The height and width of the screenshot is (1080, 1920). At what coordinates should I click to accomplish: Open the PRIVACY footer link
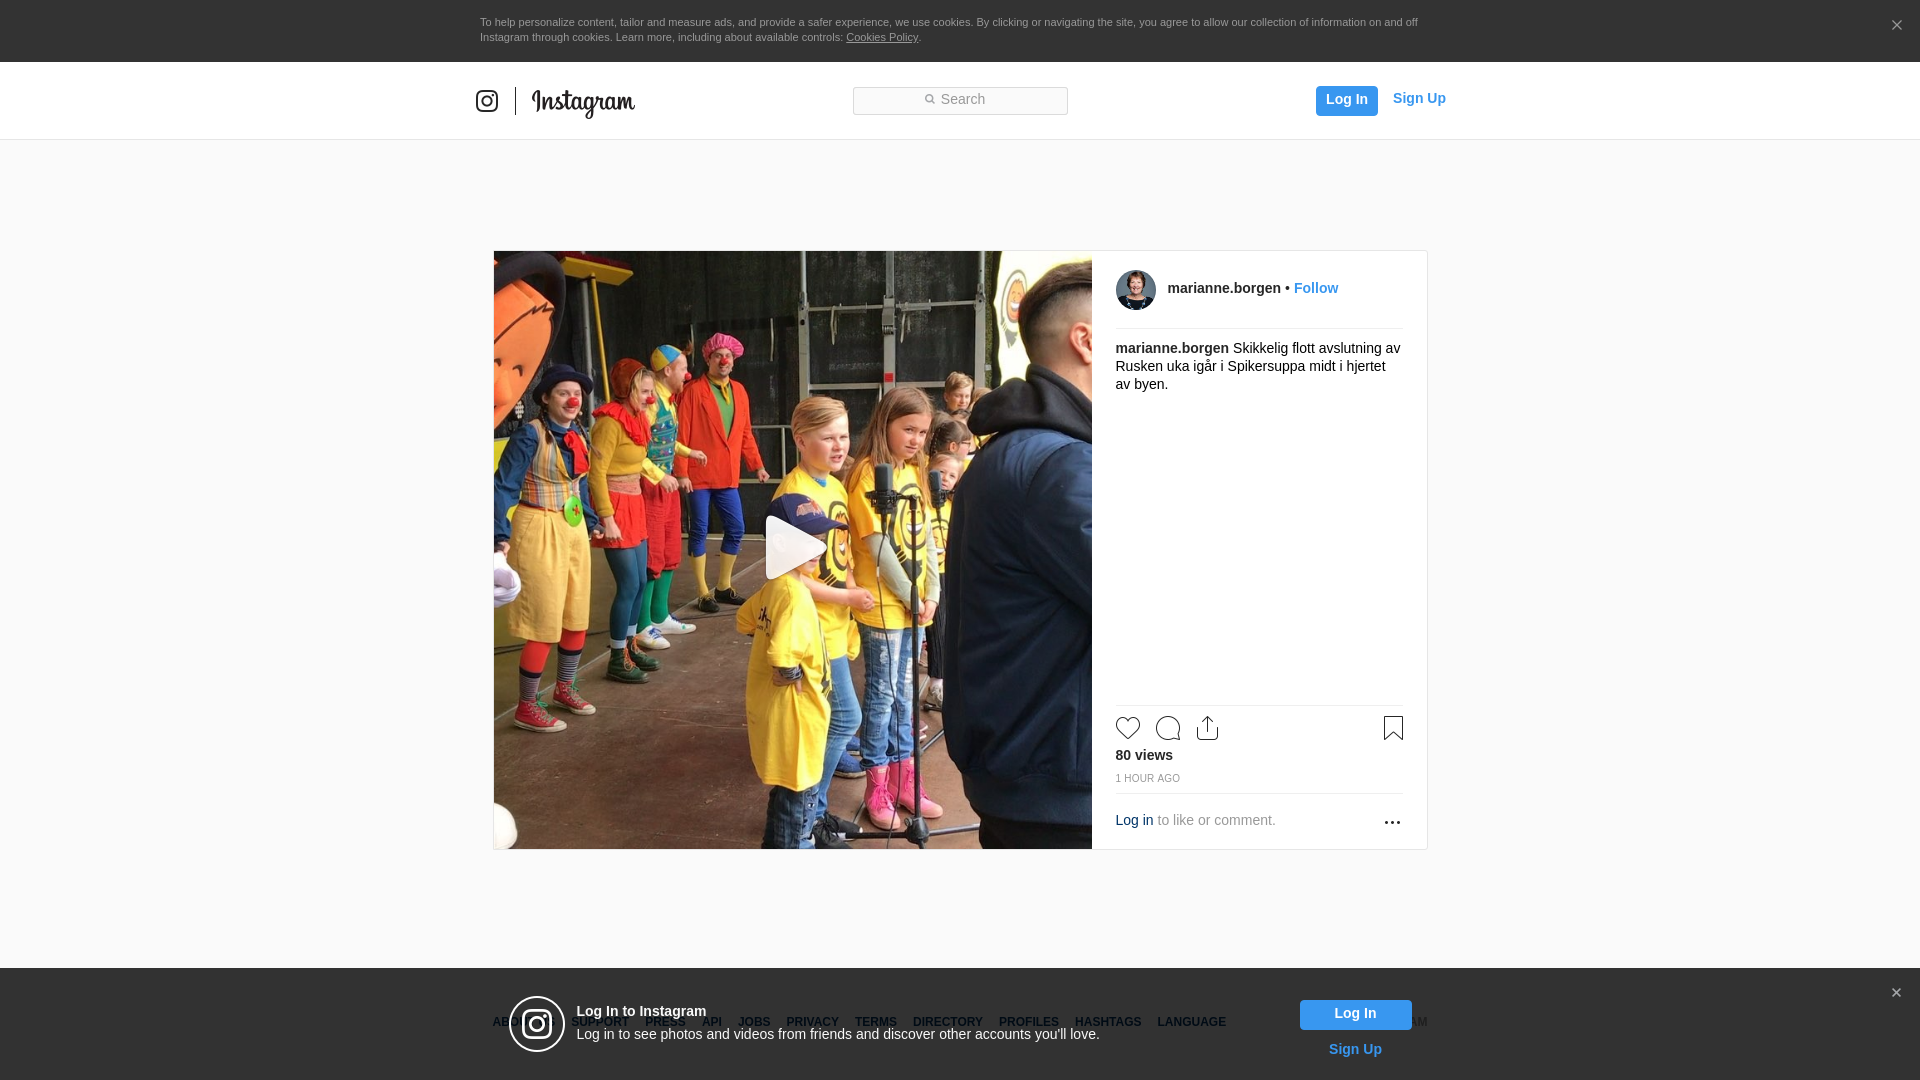click(812, 1022)
